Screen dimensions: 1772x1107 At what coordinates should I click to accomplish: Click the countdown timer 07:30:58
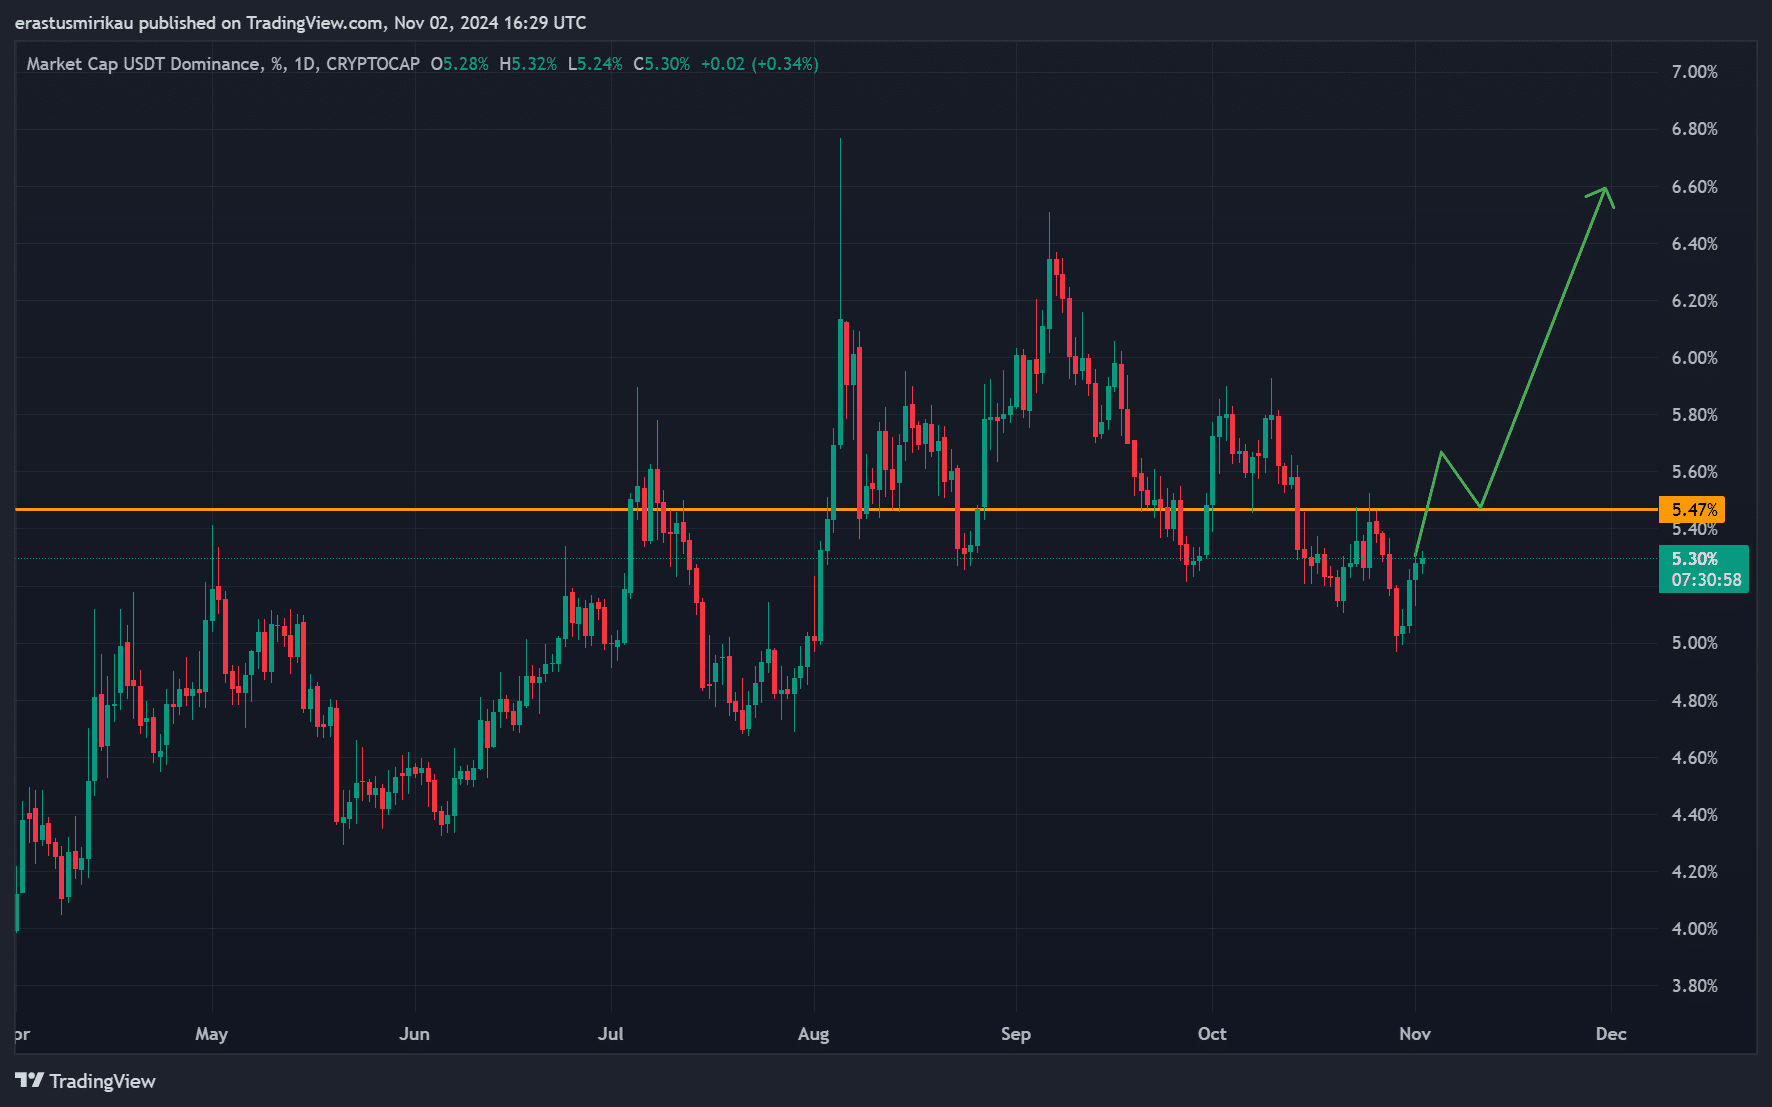click(x=1706, y=580)
